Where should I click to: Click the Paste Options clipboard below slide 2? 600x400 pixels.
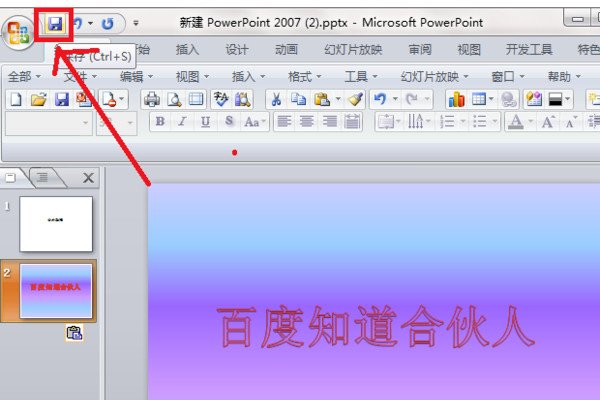tap(74, 333)
